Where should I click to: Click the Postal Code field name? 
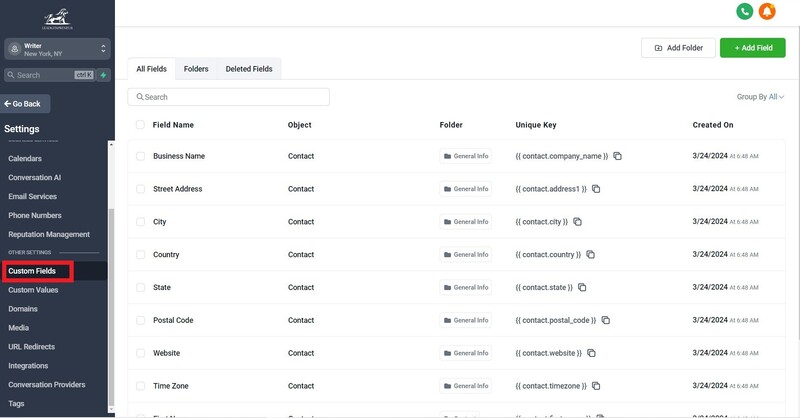pos(173,320)
